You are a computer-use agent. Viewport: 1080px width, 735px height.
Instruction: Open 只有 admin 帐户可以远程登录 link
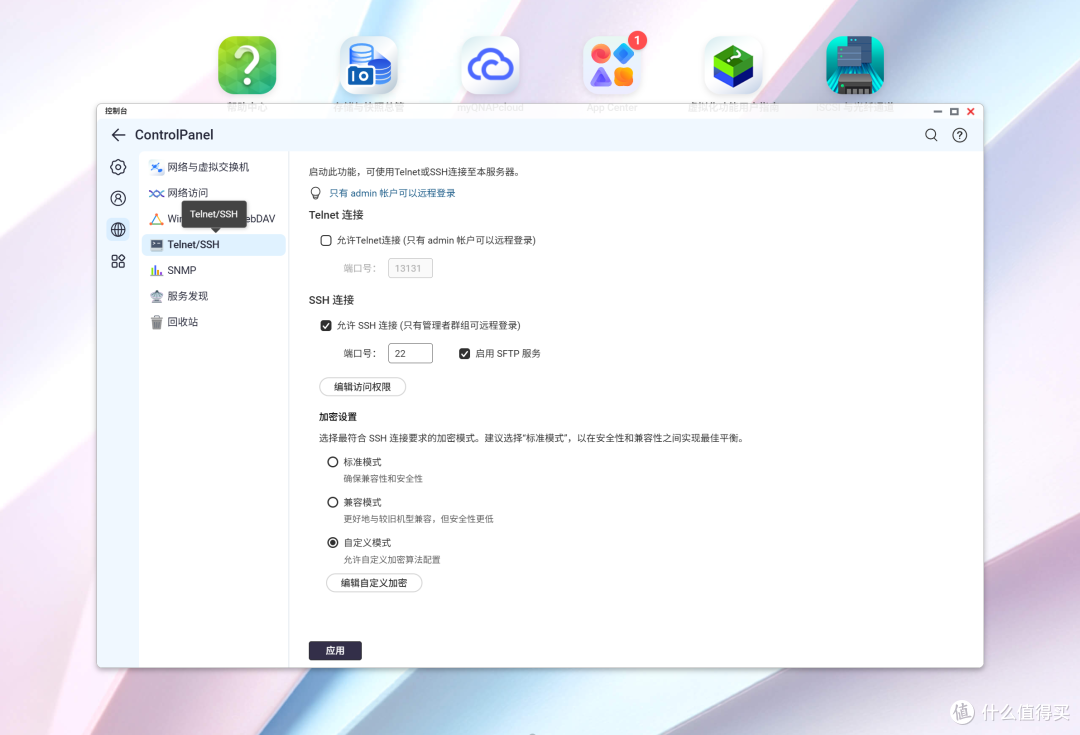pos(392,194)
